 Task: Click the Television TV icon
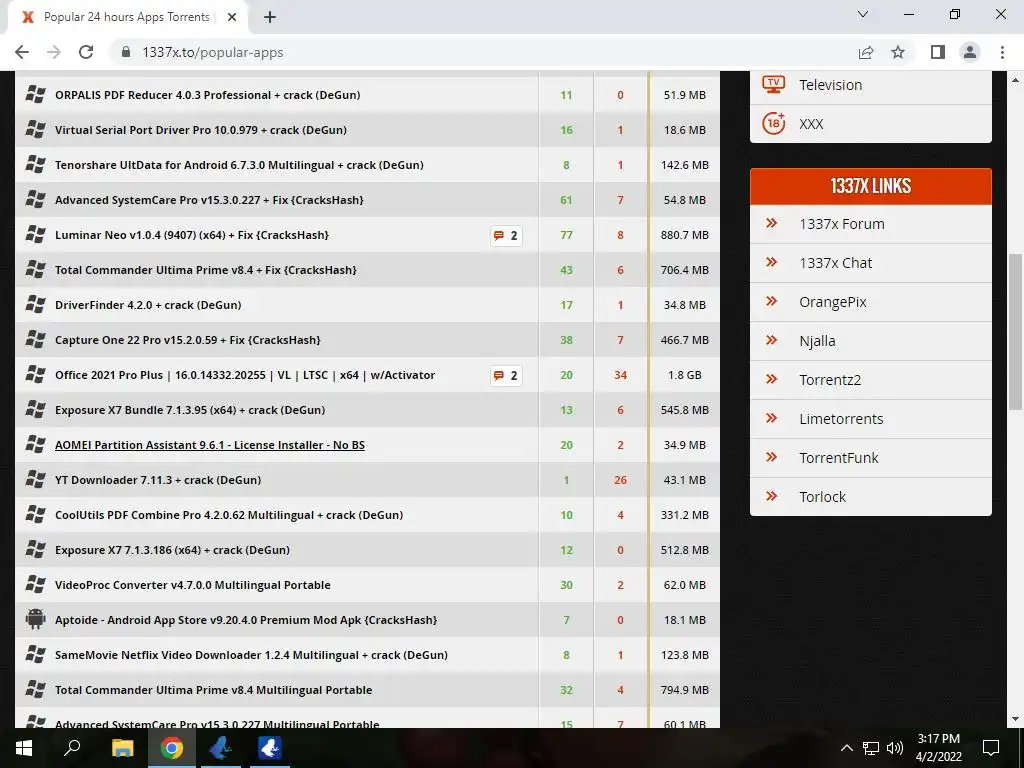pyautogui.click(x=773, y=84)
